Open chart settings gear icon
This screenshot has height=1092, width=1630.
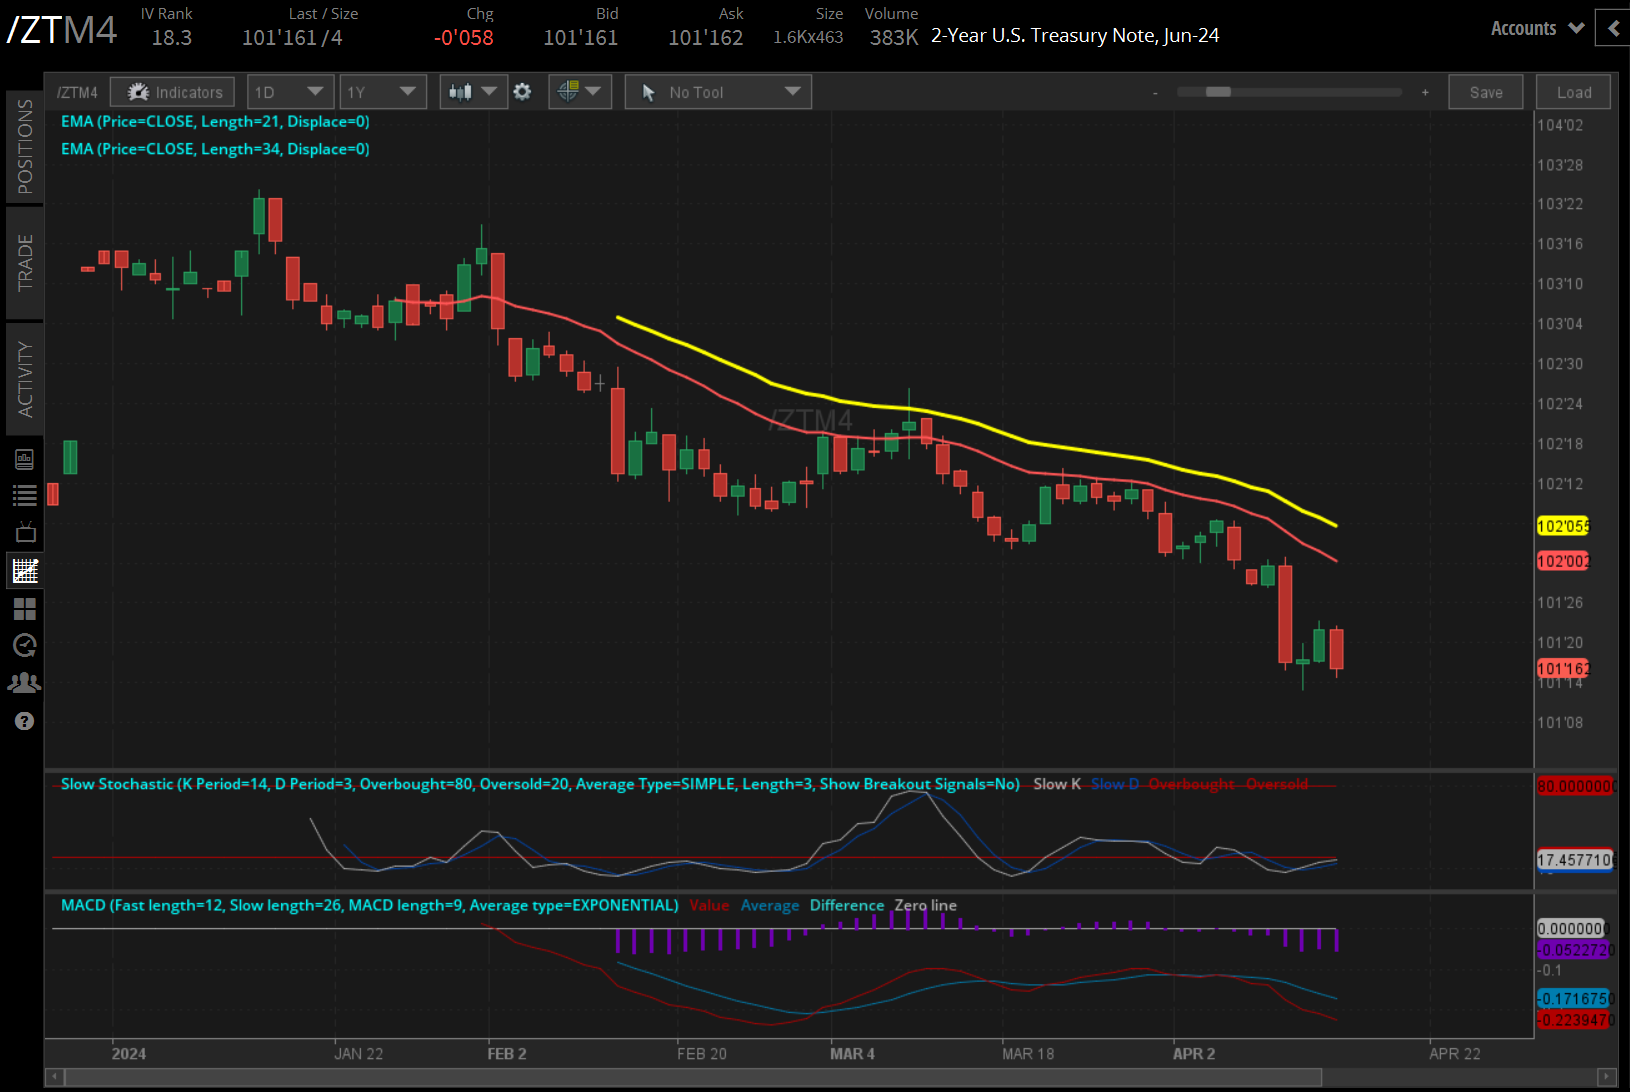pos(522,92)
